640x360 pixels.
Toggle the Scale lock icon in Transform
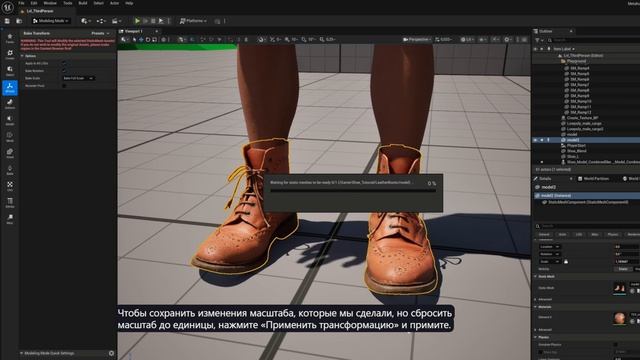566,262
